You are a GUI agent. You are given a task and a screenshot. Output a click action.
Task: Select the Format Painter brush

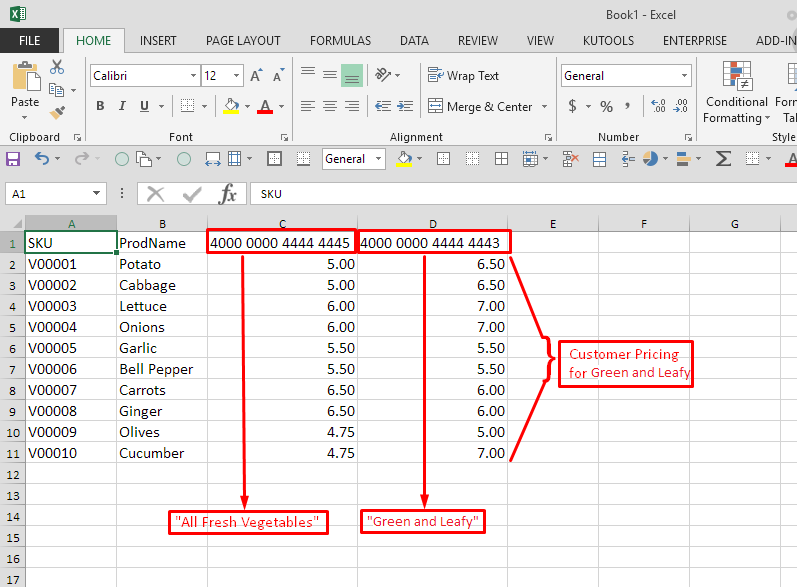point(57,112)
